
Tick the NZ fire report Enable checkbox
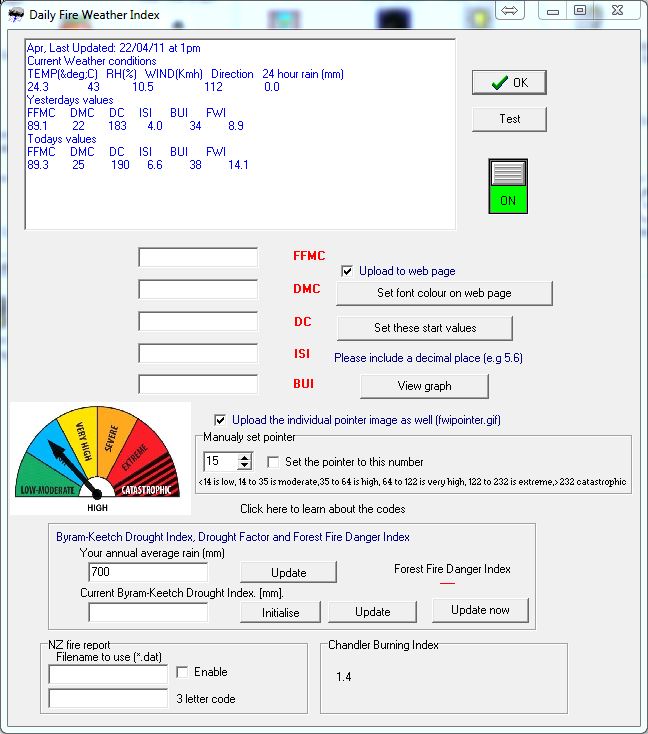pyautogui.click(x=182, y=672)
